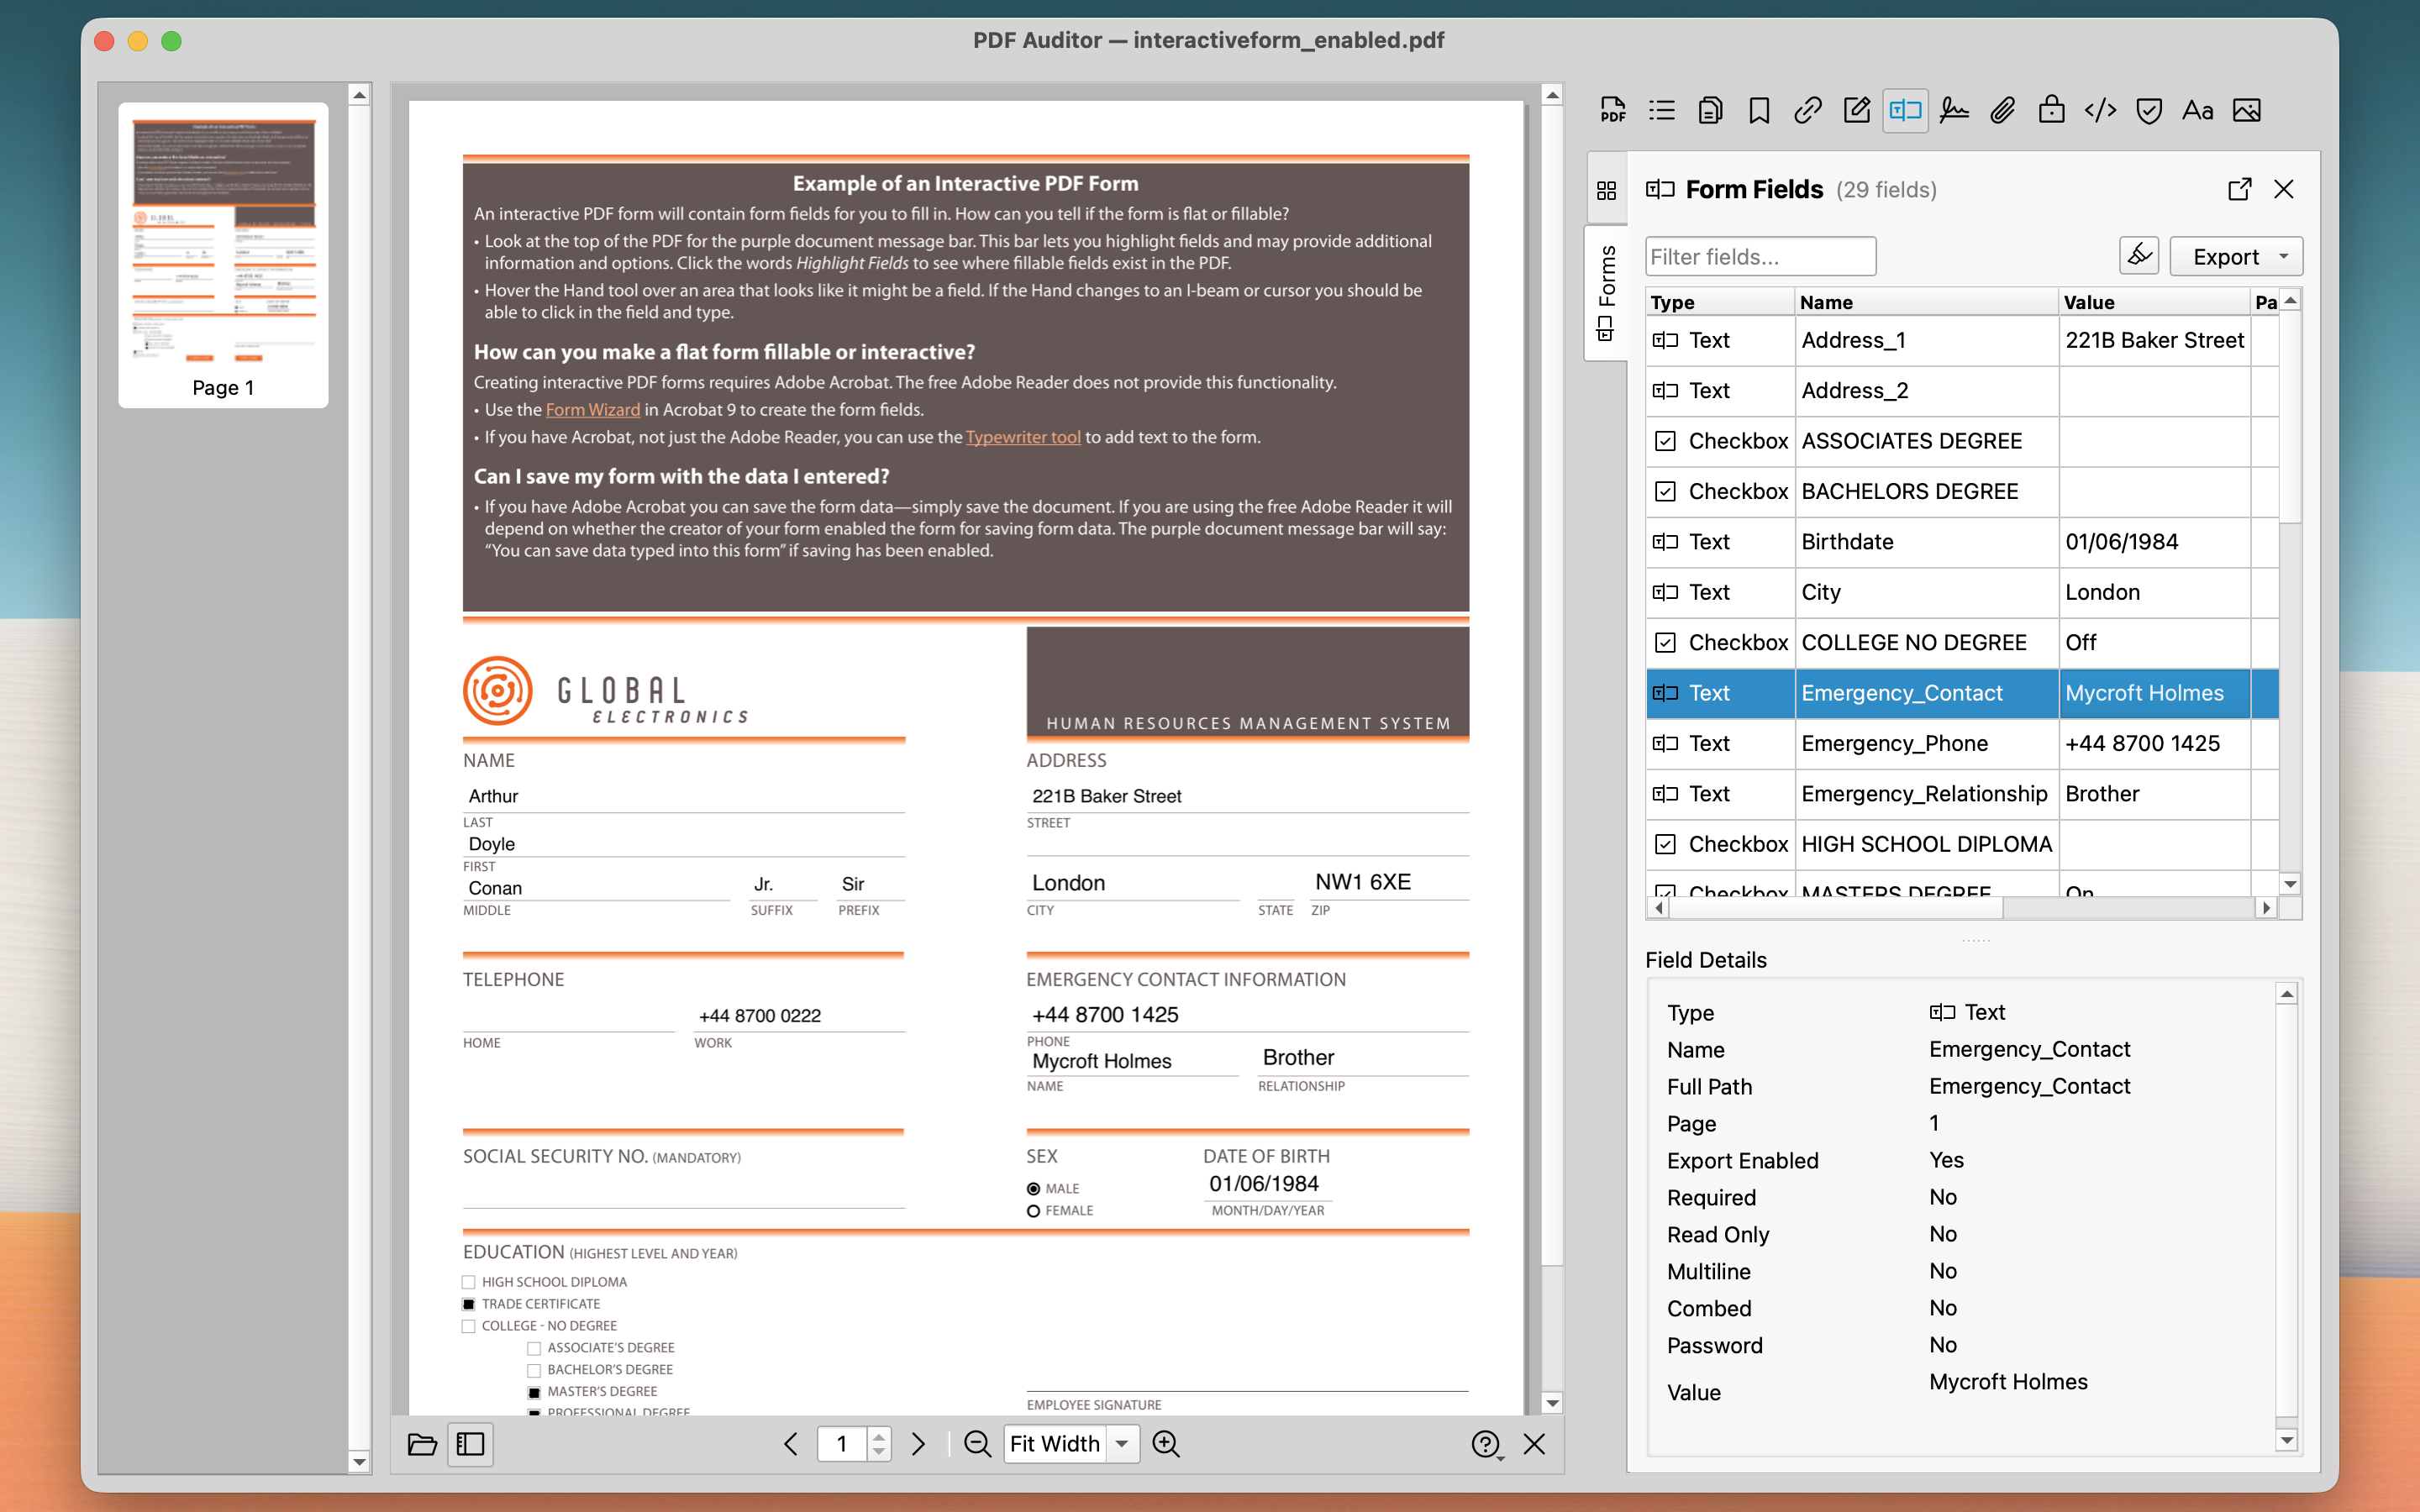
Task: Toggle the MASTER'S DEGREE checkbox in the document
Action: pyautogui.click(x=535, y=1391)
